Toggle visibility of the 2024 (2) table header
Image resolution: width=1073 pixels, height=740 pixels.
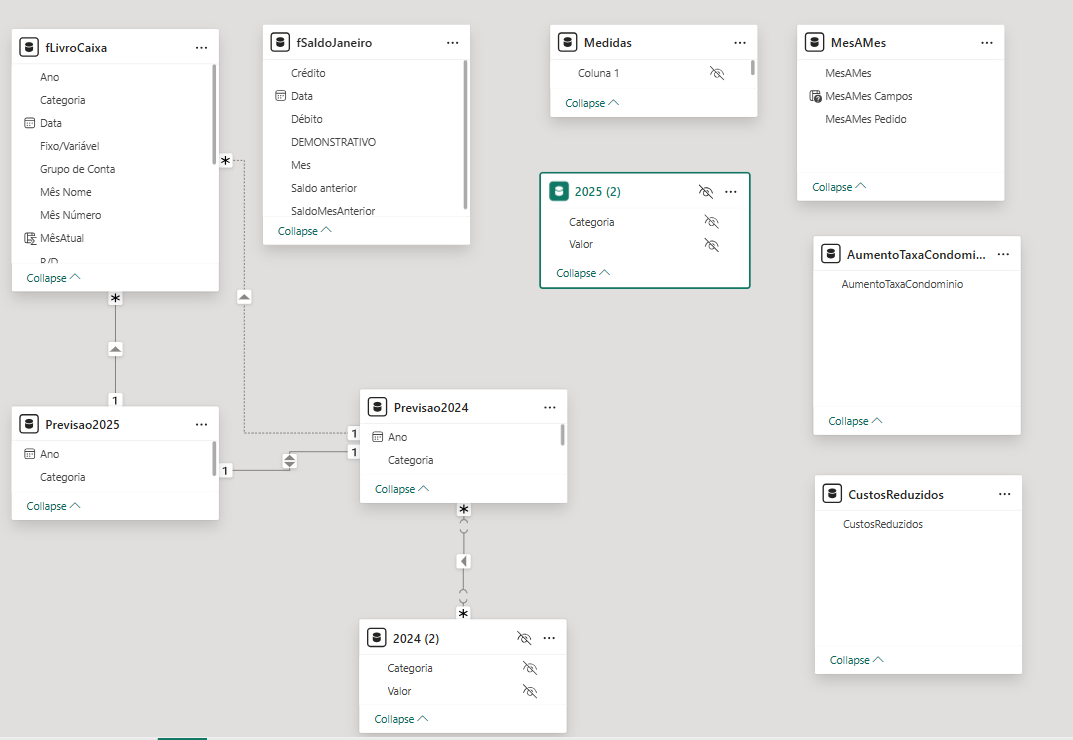tap(524, 638)
